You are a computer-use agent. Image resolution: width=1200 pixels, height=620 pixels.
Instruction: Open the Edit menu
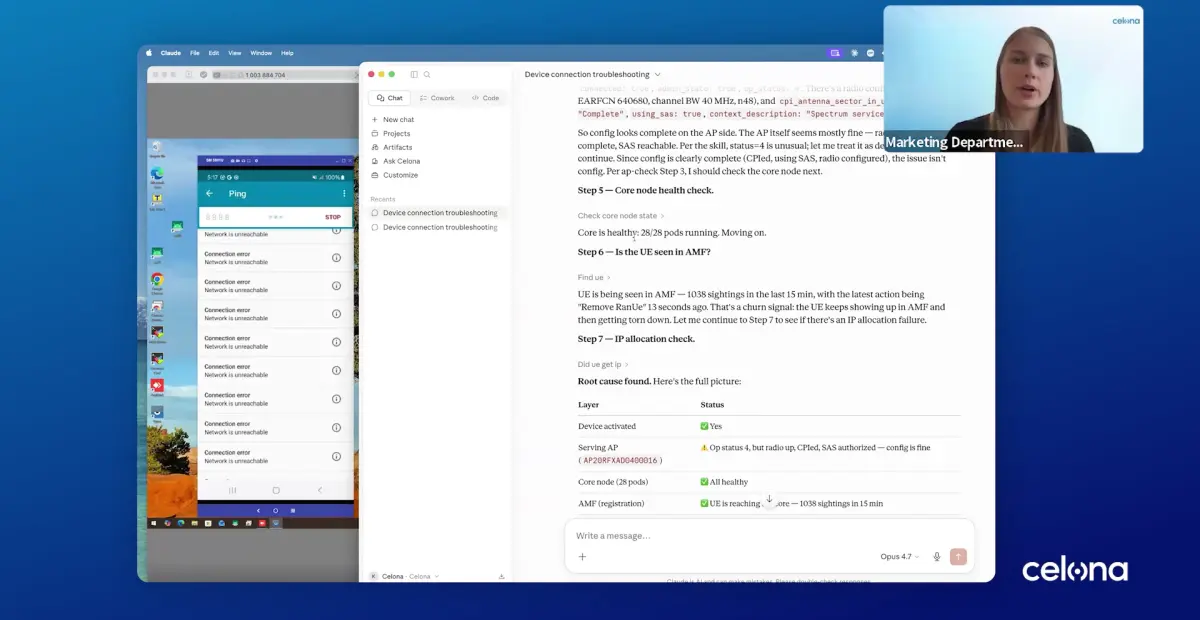coord(214,53)
